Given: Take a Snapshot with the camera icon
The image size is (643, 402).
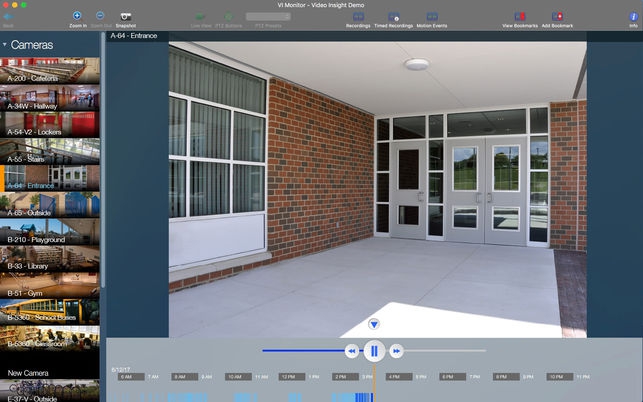Looking at the screenshot, I should pyautogui.click(x=125, y=16).
